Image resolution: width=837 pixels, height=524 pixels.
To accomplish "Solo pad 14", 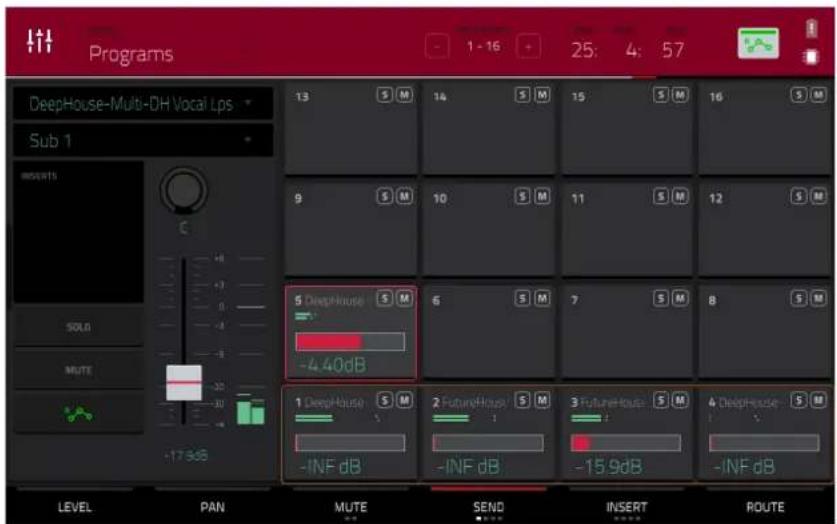I will point(522,95).
